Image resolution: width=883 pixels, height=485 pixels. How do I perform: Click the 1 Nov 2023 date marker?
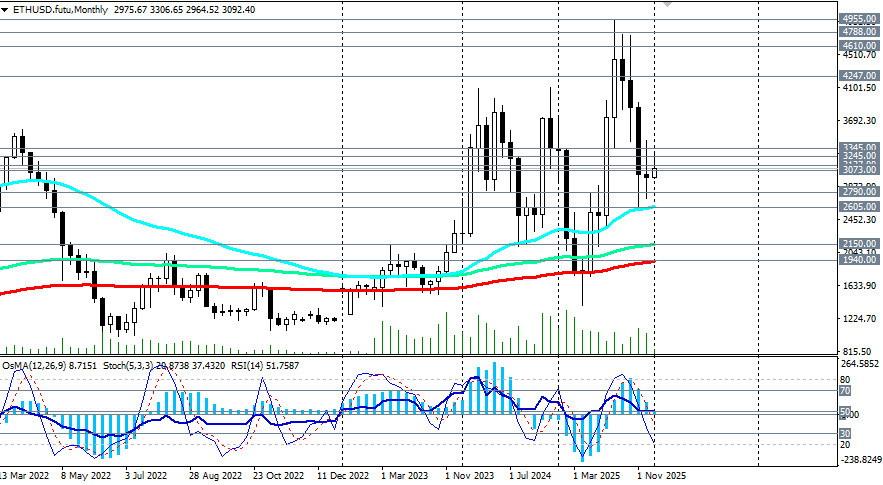[x=470, y=475]
